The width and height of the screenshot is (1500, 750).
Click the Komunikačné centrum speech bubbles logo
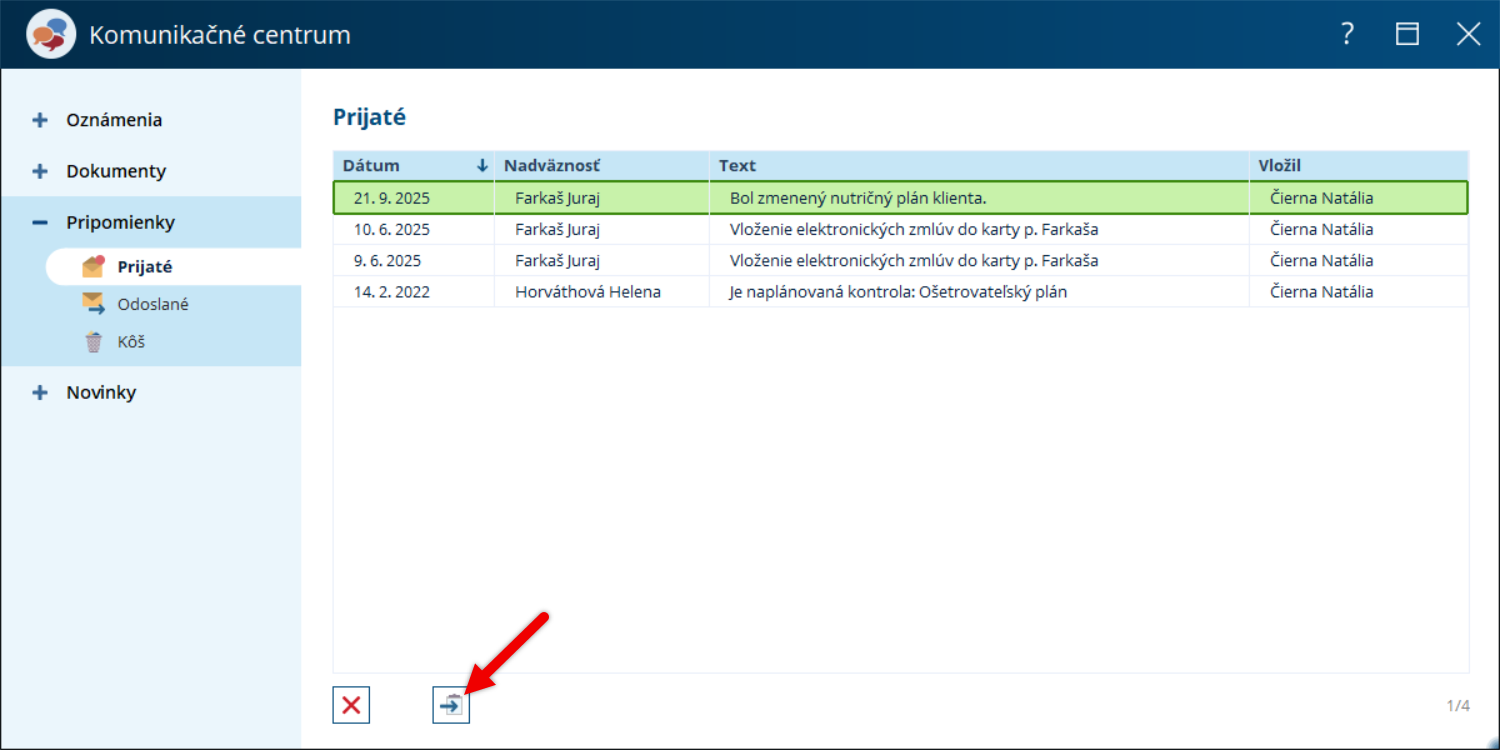[51, 35]
